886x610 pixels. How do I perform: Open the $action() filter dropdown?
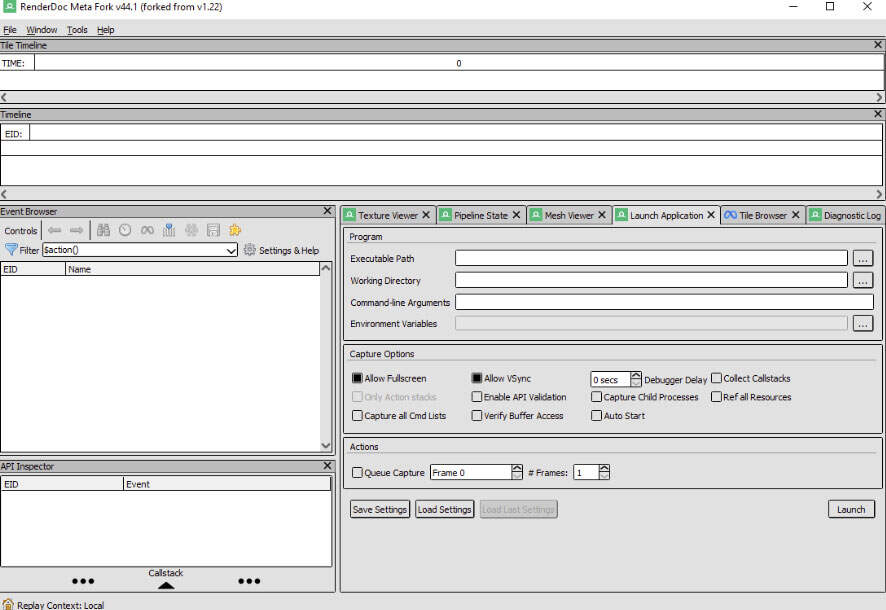pos(232,251)
